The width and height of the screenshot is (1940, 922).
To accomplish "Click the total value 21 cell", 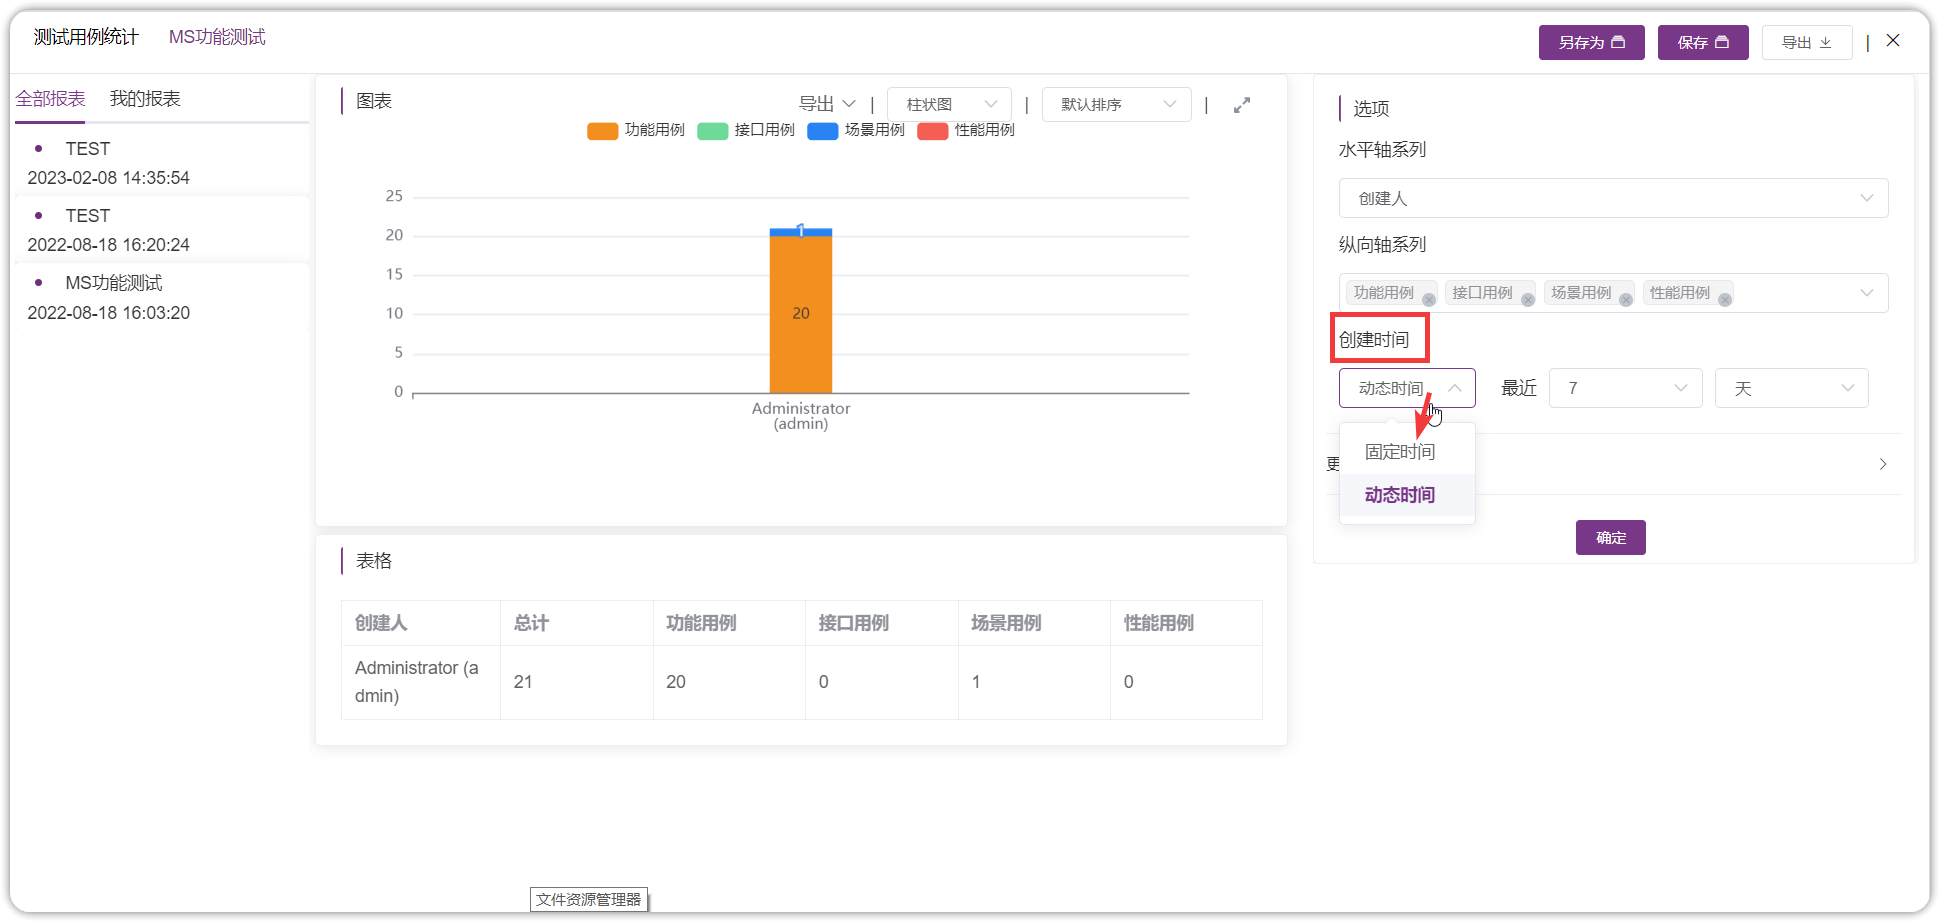I will [577, 682].
